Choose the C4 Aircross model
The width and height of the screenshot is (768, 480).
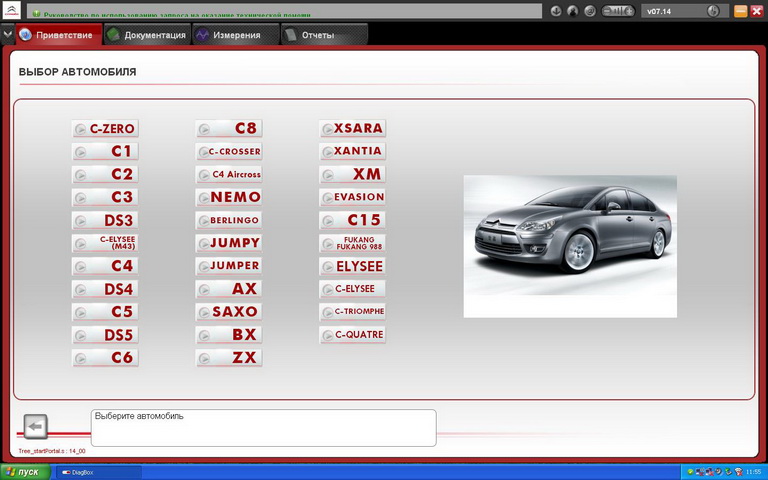229,174
